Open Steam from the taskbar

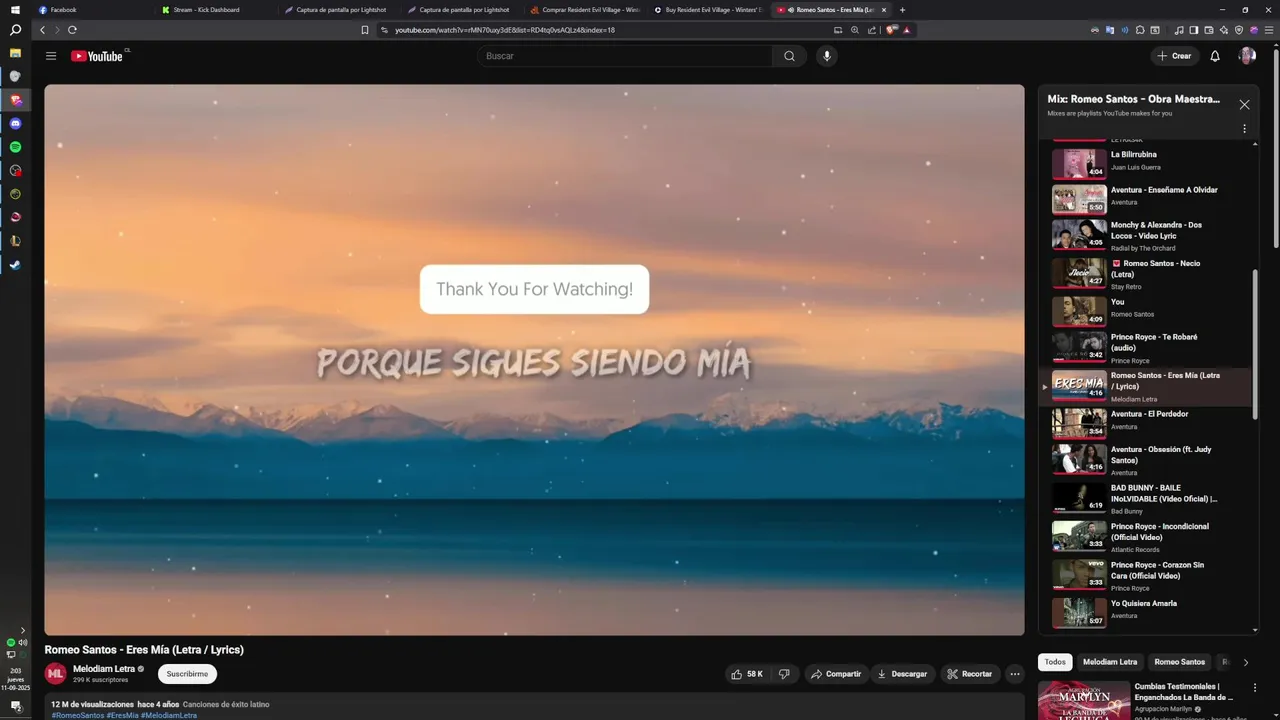coord(15,265)
